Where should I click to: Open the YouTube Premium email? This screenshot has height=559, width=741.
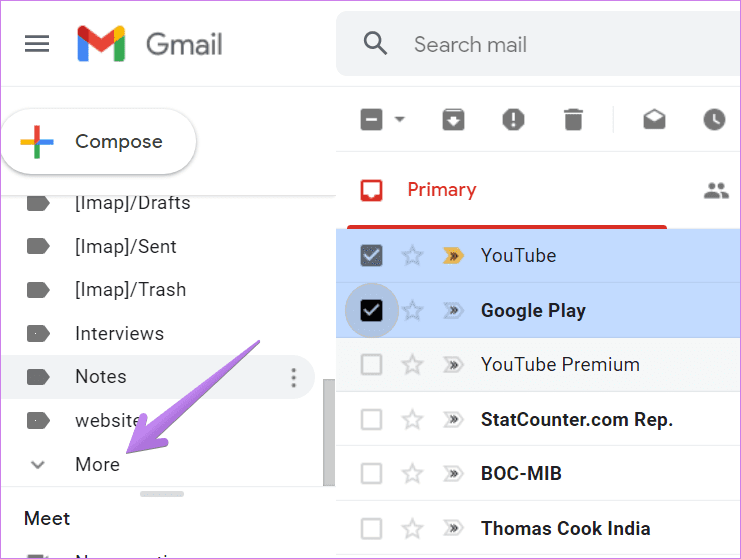point(538,365)
